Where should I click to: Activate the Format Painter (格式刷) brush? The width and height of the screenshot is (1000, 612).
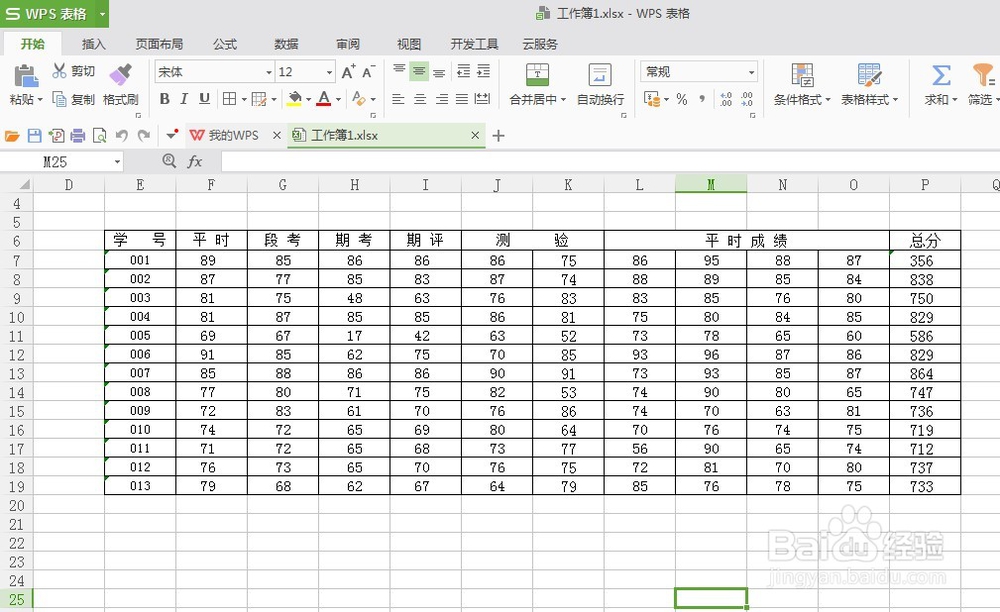click(x=120, y=85)
